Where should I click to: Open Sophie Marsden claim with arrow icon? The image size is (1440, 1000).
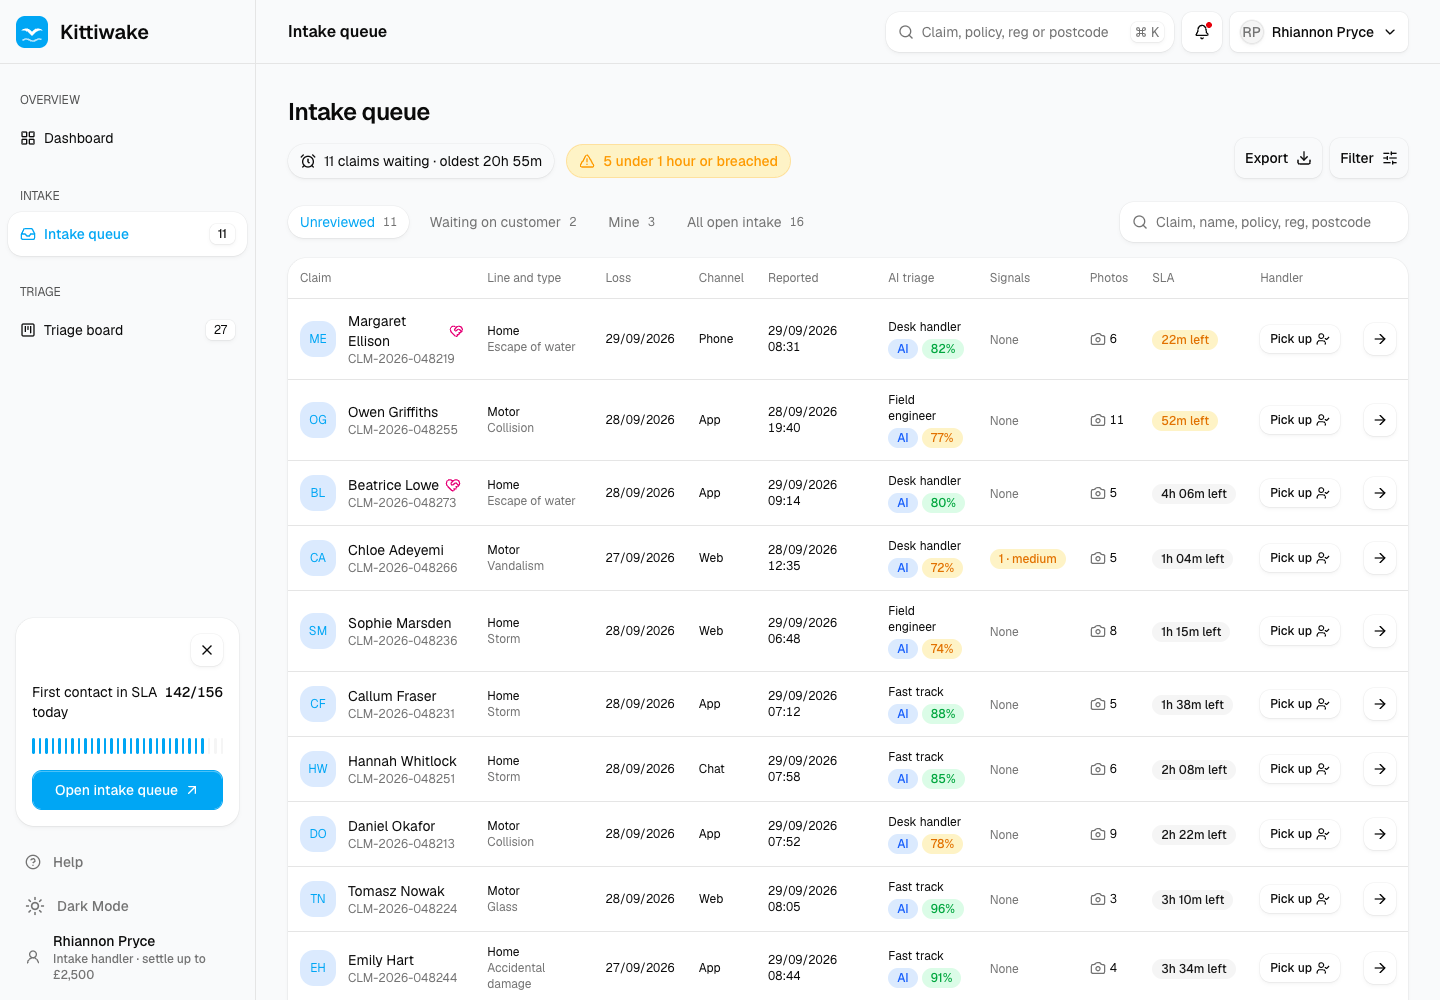pos(1380,631)
